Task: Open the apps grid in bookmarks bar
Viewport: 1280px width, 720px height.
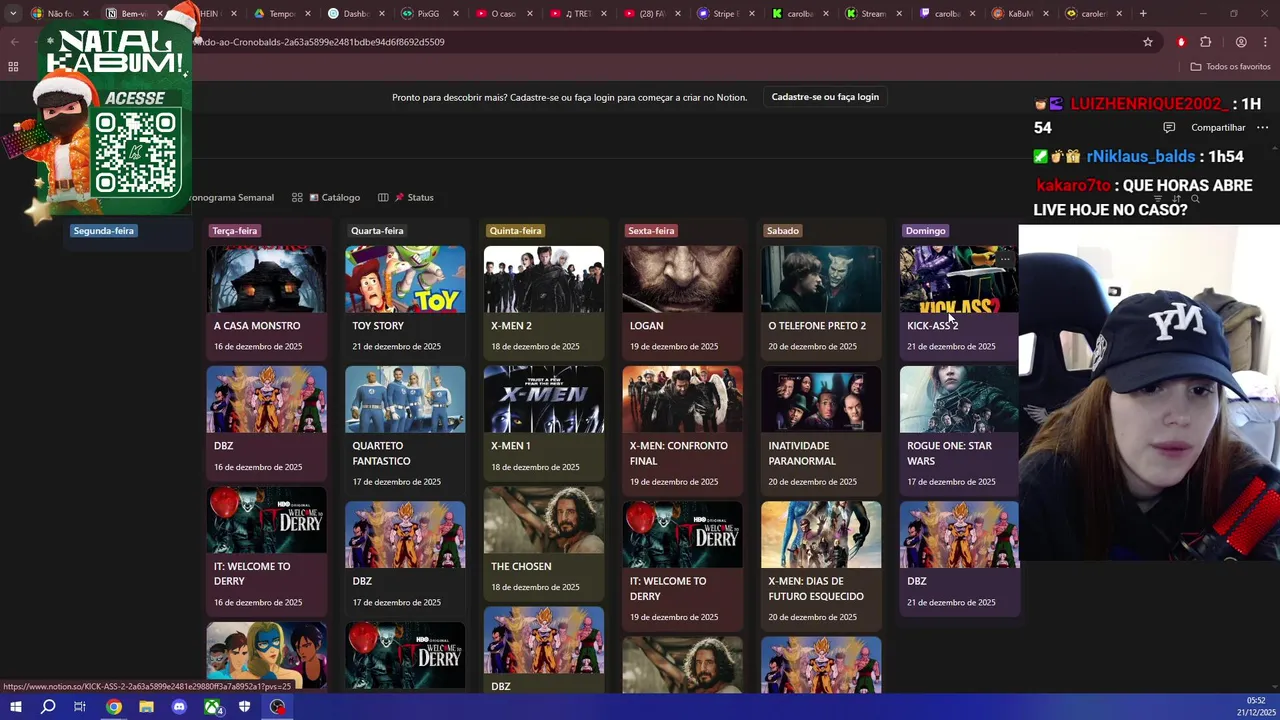Action: (13, 67)
